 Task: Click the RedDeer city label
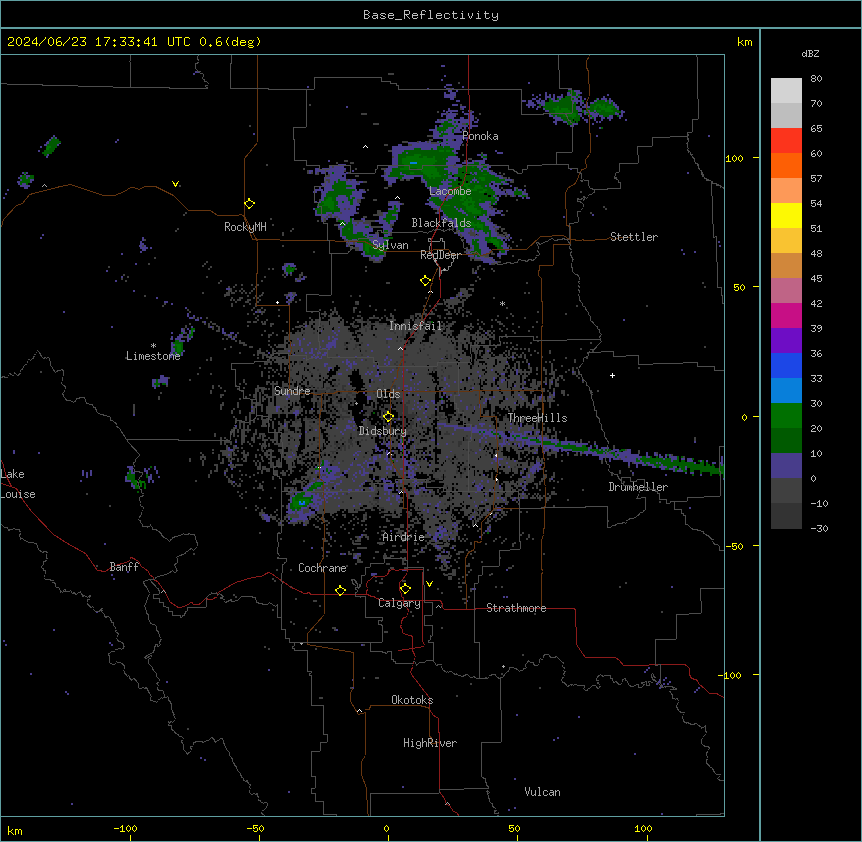440,255
